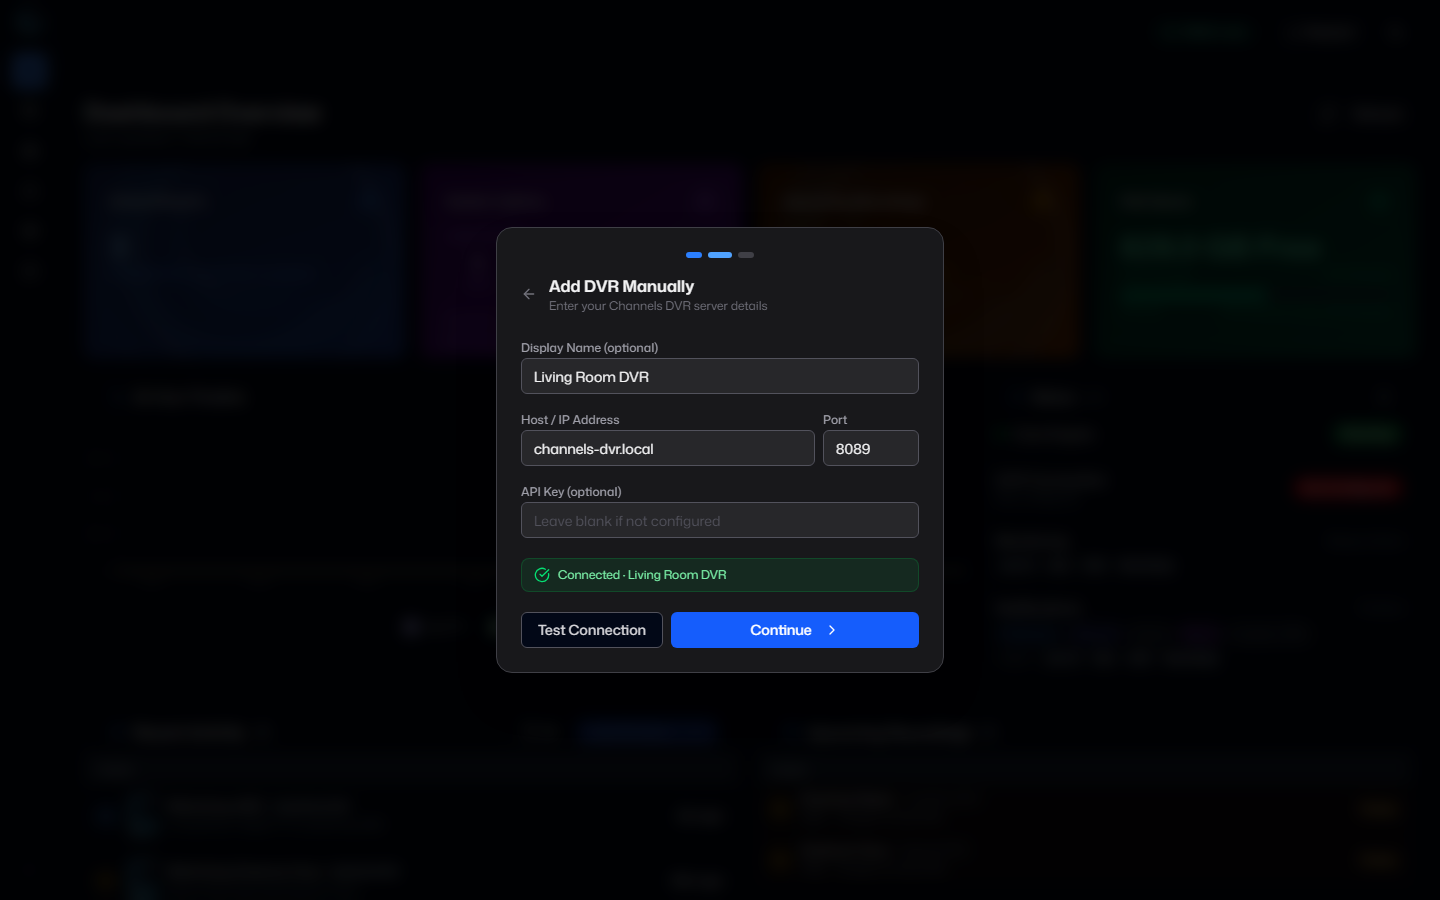Click the Port field showing 8089
This screenshot has height=900, width=1440.
coord(871,448)
